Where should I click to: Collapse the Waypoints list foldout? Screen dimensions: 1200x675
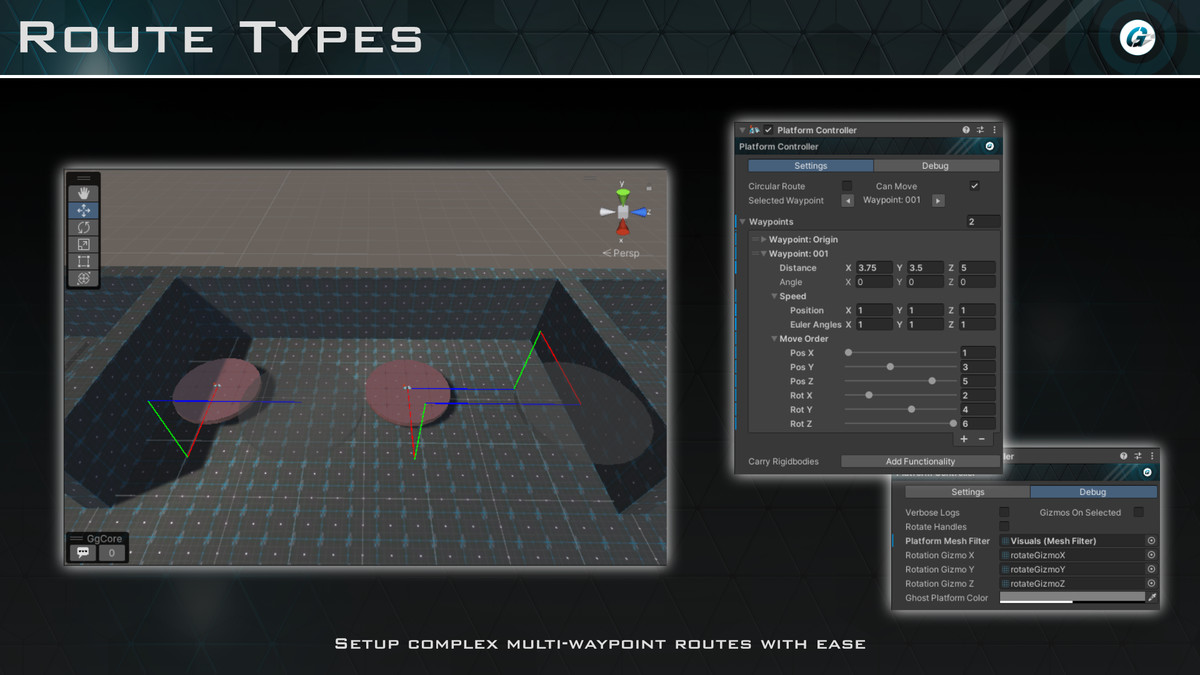(x=743, y=222)
